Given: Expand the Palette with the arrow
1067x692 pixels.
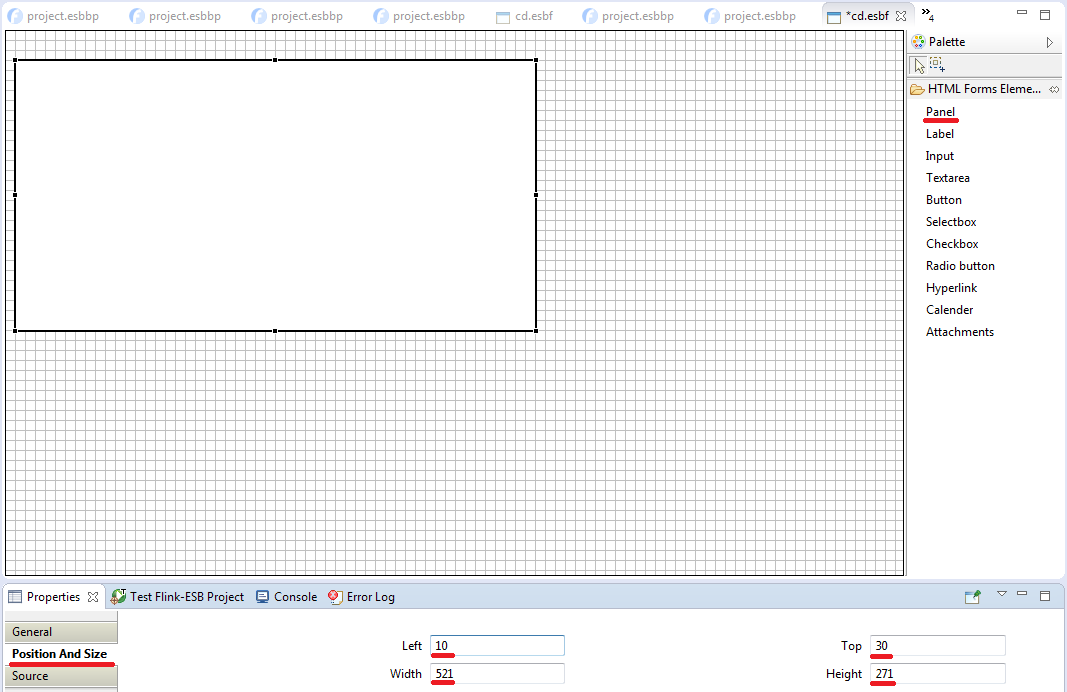Looking at the screenshot, I should point(1049,42).
